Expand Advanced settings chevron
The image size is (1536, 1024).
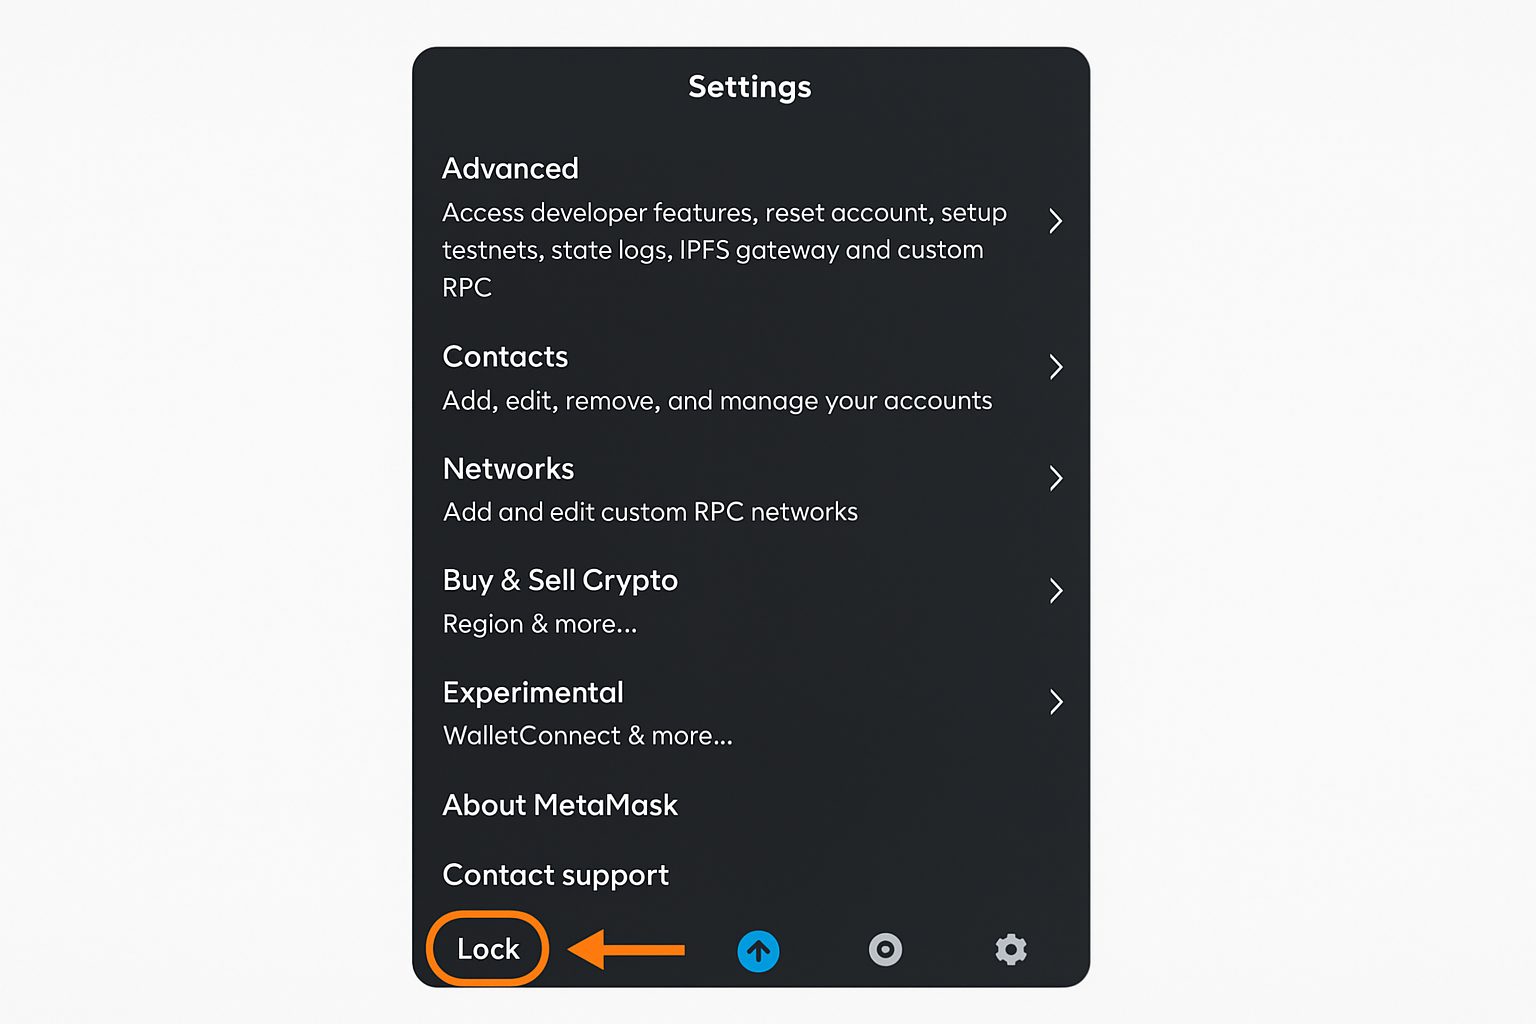[x=1056, y=221]
